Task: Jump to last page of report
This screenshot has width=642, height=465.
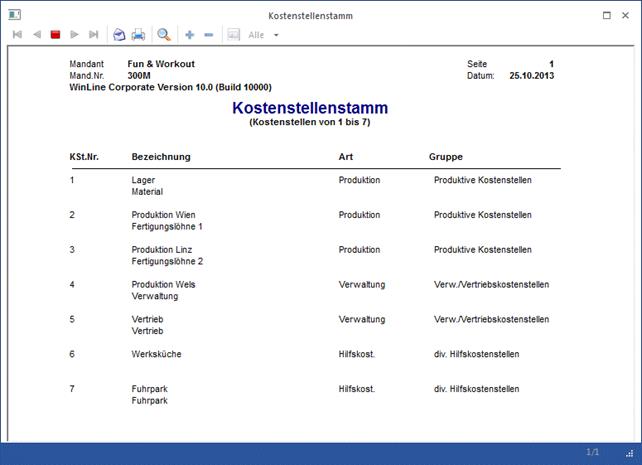Action: coord(94,35)
